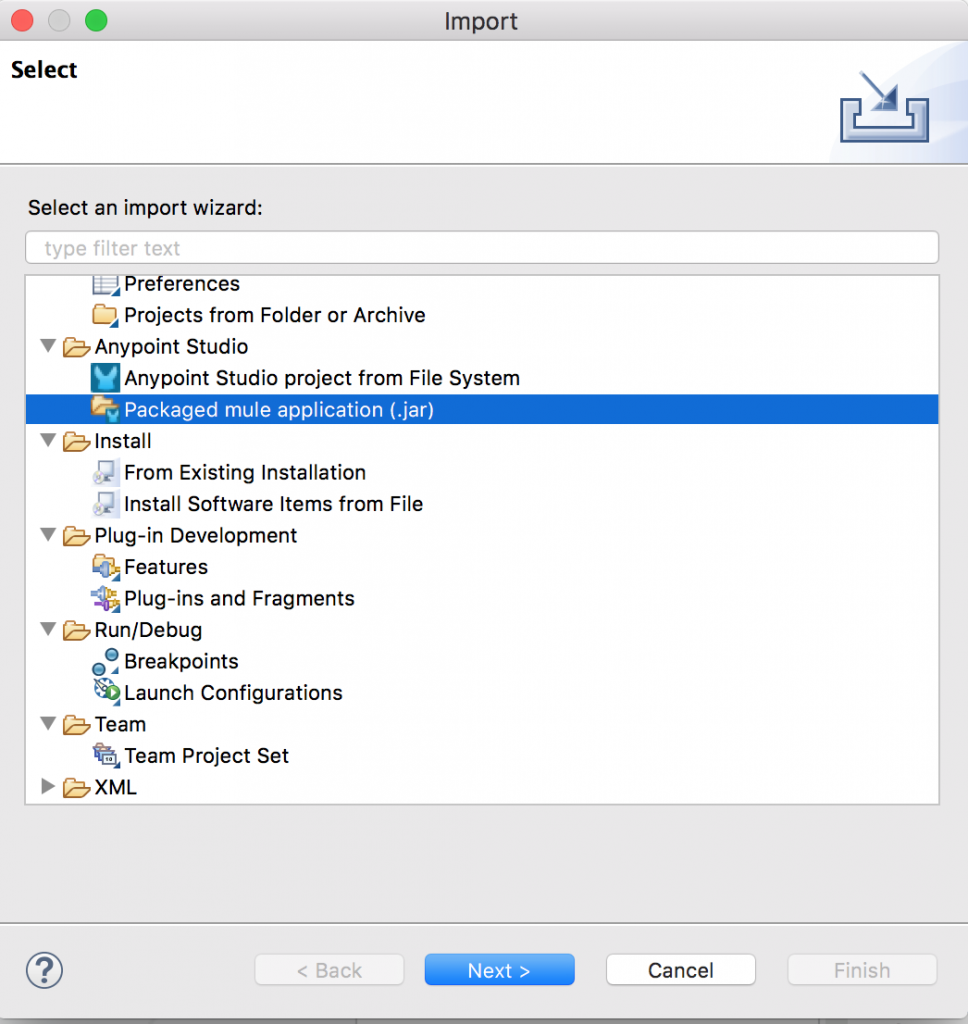Viewport: 968px width, 1024px height.
Task: Collapse the Run/Debug category
Action: click(47, 630)
